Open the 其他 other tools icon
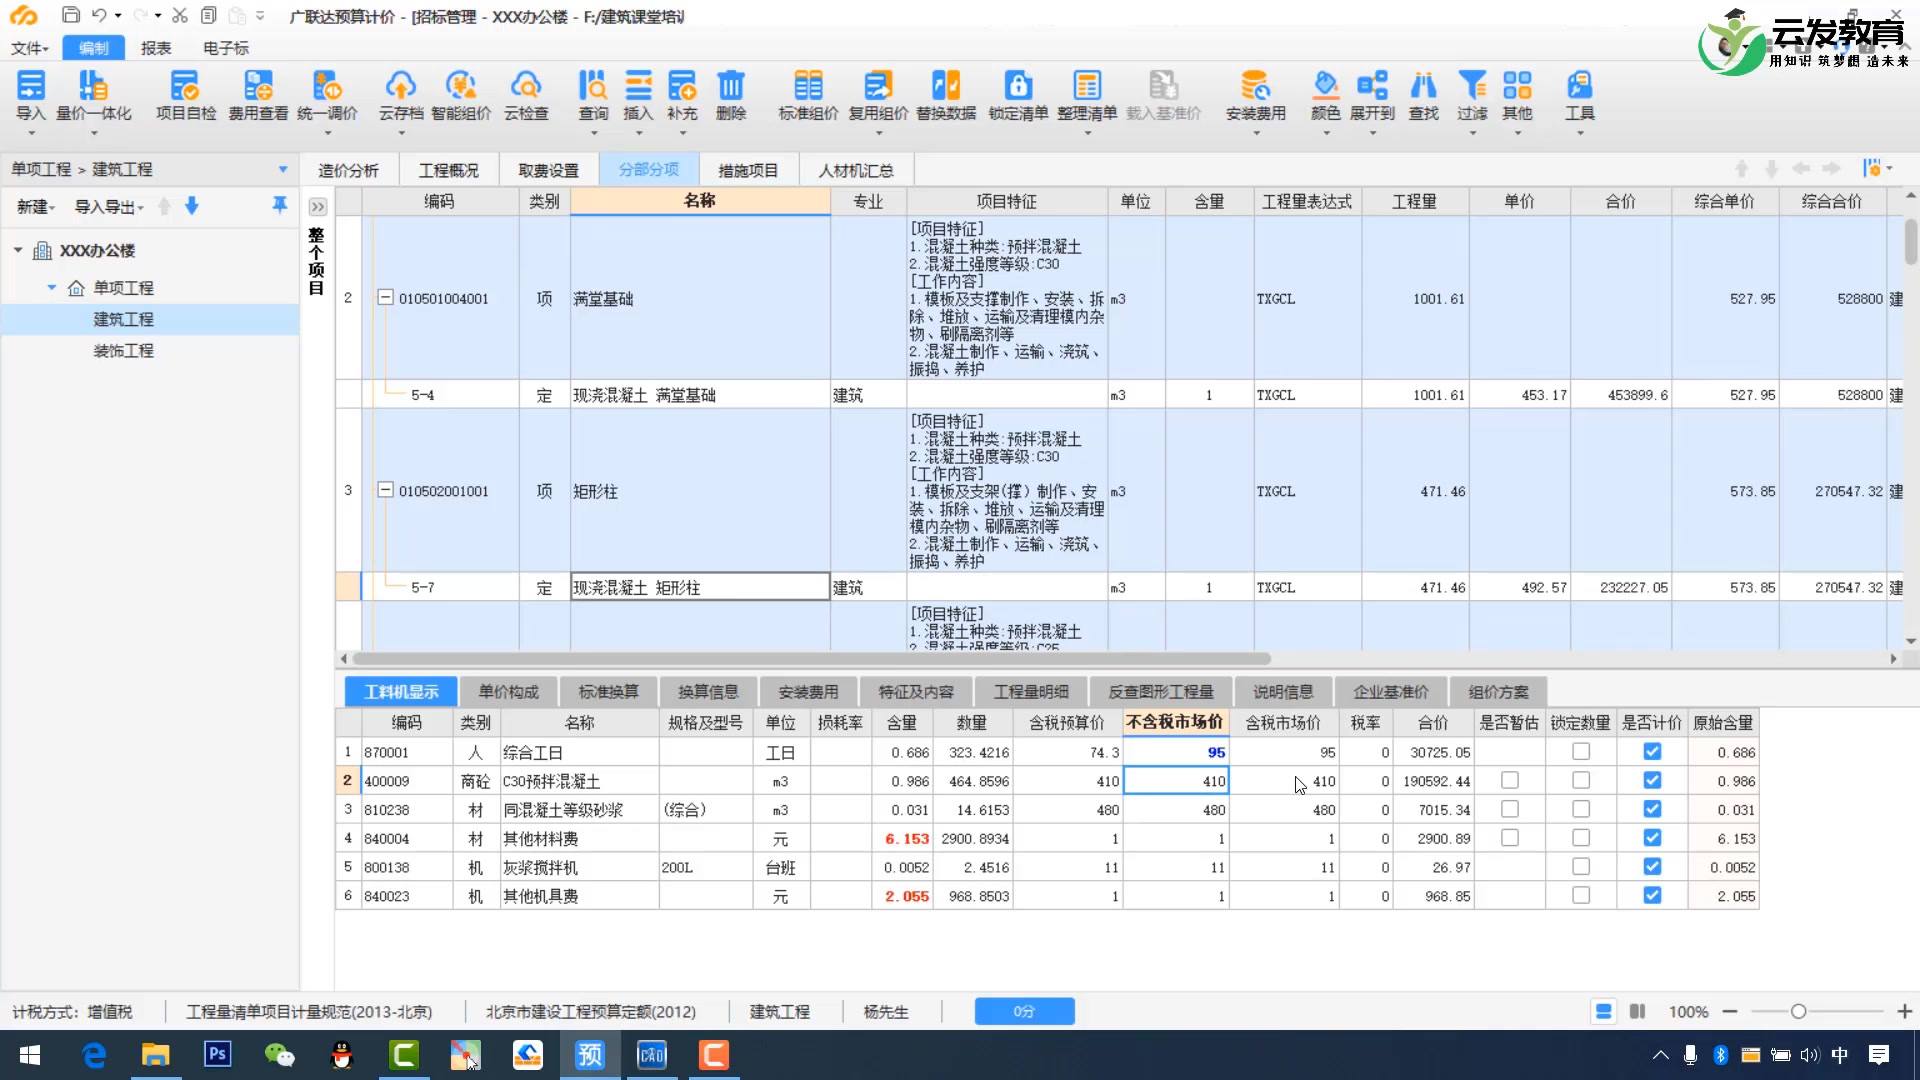Screen dimensions: 1920x1080 tap(1517, 96)
